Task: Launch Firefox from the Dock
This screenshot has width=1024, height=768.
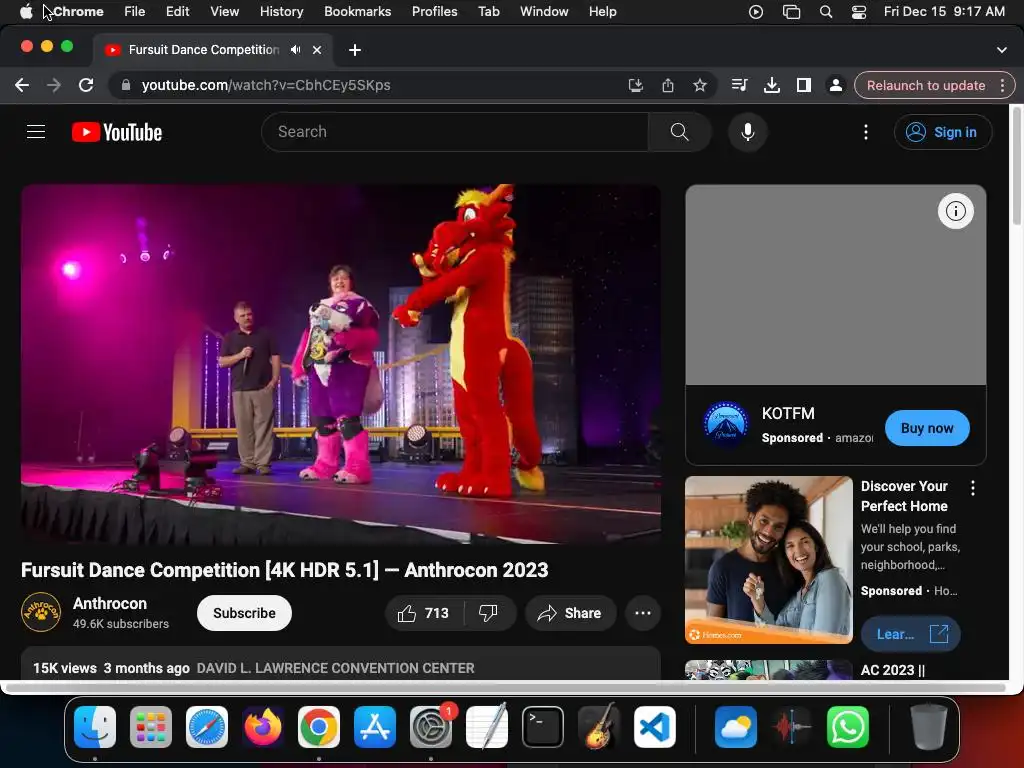Action: tap(263, 727)
